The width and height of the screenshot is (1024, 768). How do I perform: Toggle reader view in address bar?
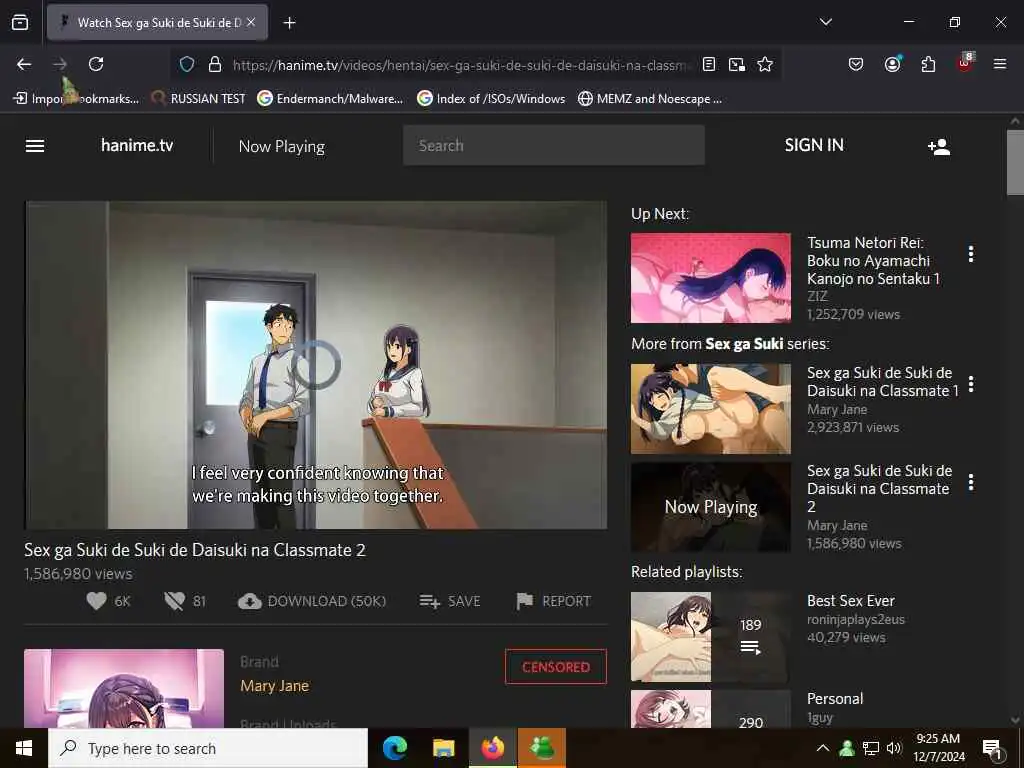[709, 64]
